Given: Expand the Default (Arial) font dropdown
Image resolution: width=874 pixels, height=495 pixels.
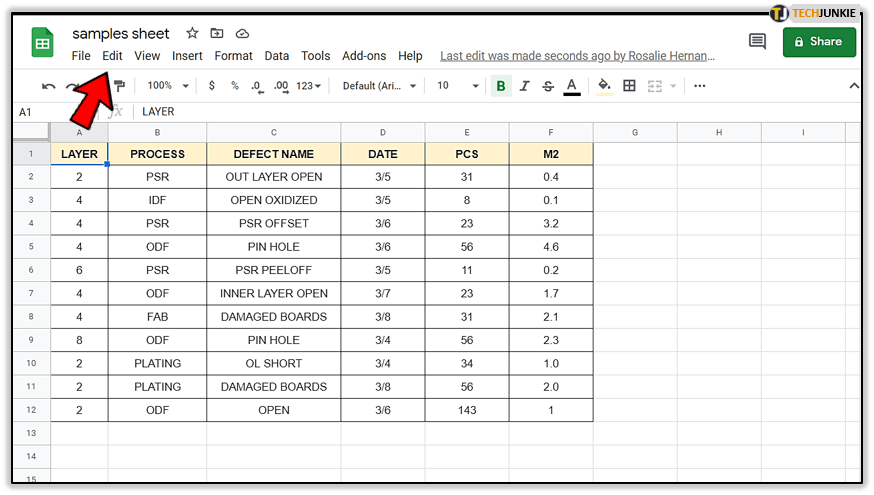Looking at the screenshot, I should tap(379, 86).
